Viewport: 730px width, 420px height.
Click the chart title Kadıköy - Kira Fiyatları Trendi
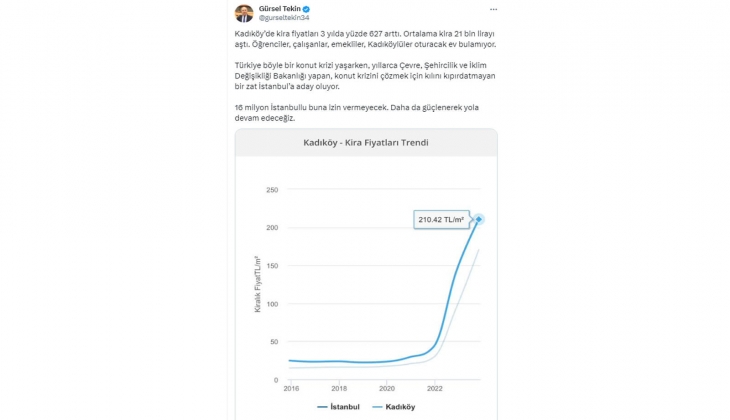coord(365,143)
